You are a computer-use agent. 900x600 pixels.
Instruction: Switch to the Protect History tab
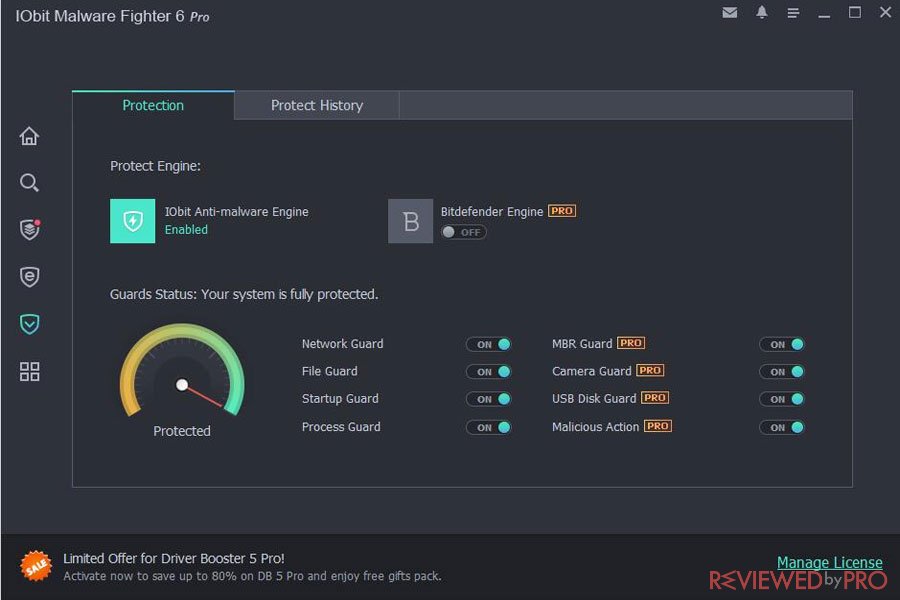317,105
